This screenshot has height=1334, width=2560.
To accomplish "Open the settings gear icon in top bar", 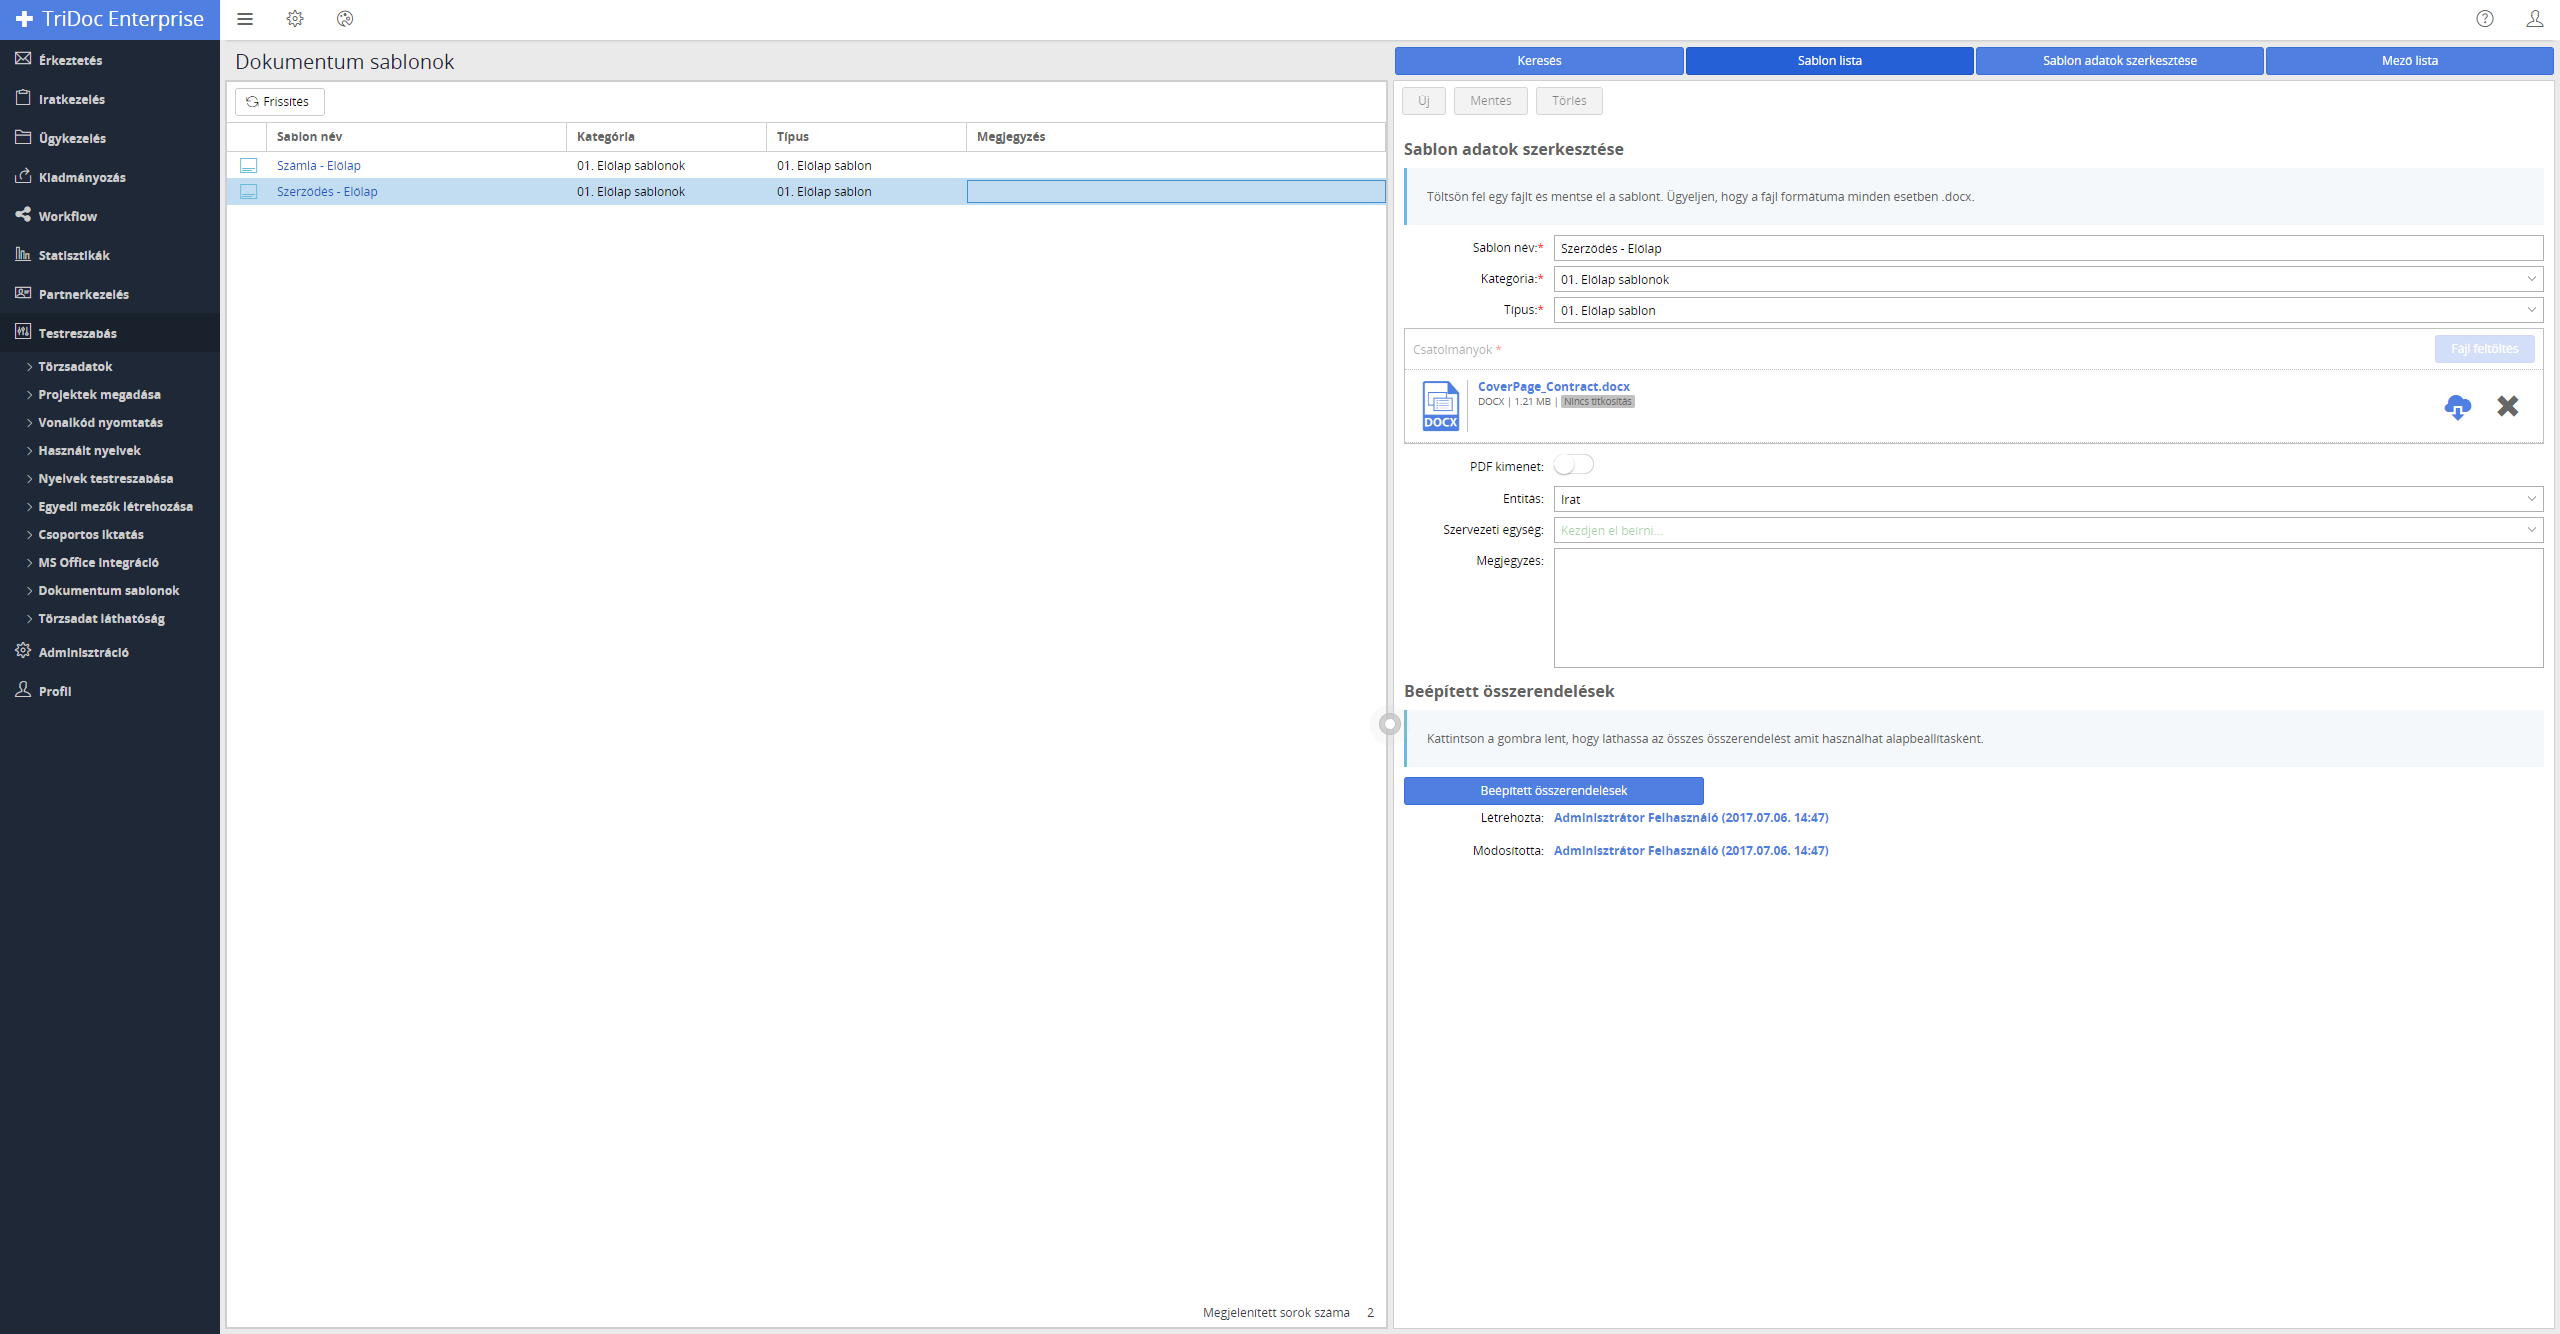I will click(295, 19).
